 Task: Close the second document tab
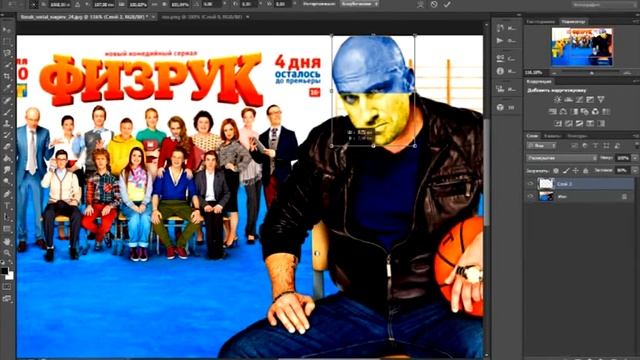248,17
